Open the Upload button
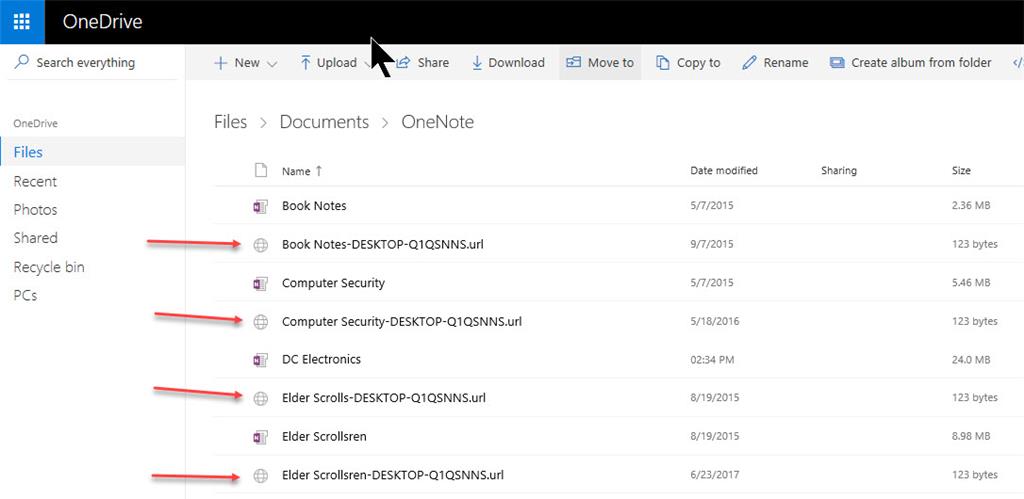 point(335,63)
